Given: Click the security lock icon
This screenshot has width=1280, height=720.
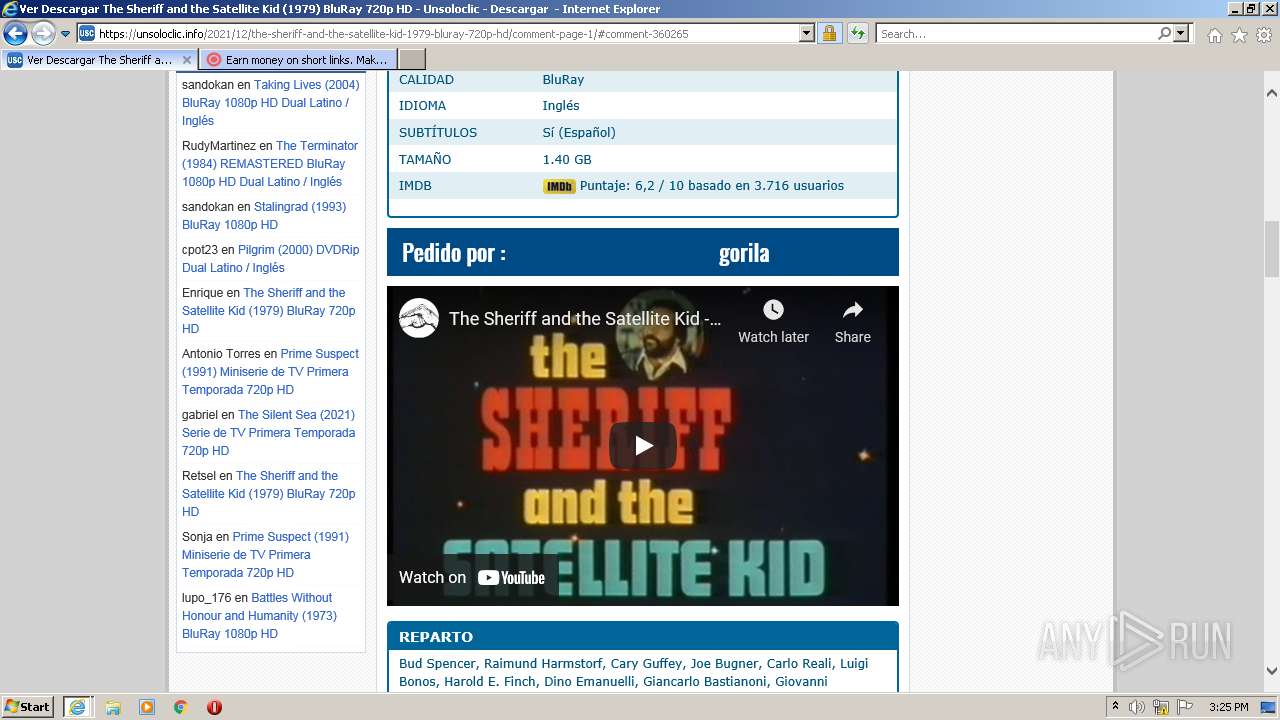Looking at the screenshot, I should click(829, 33).
